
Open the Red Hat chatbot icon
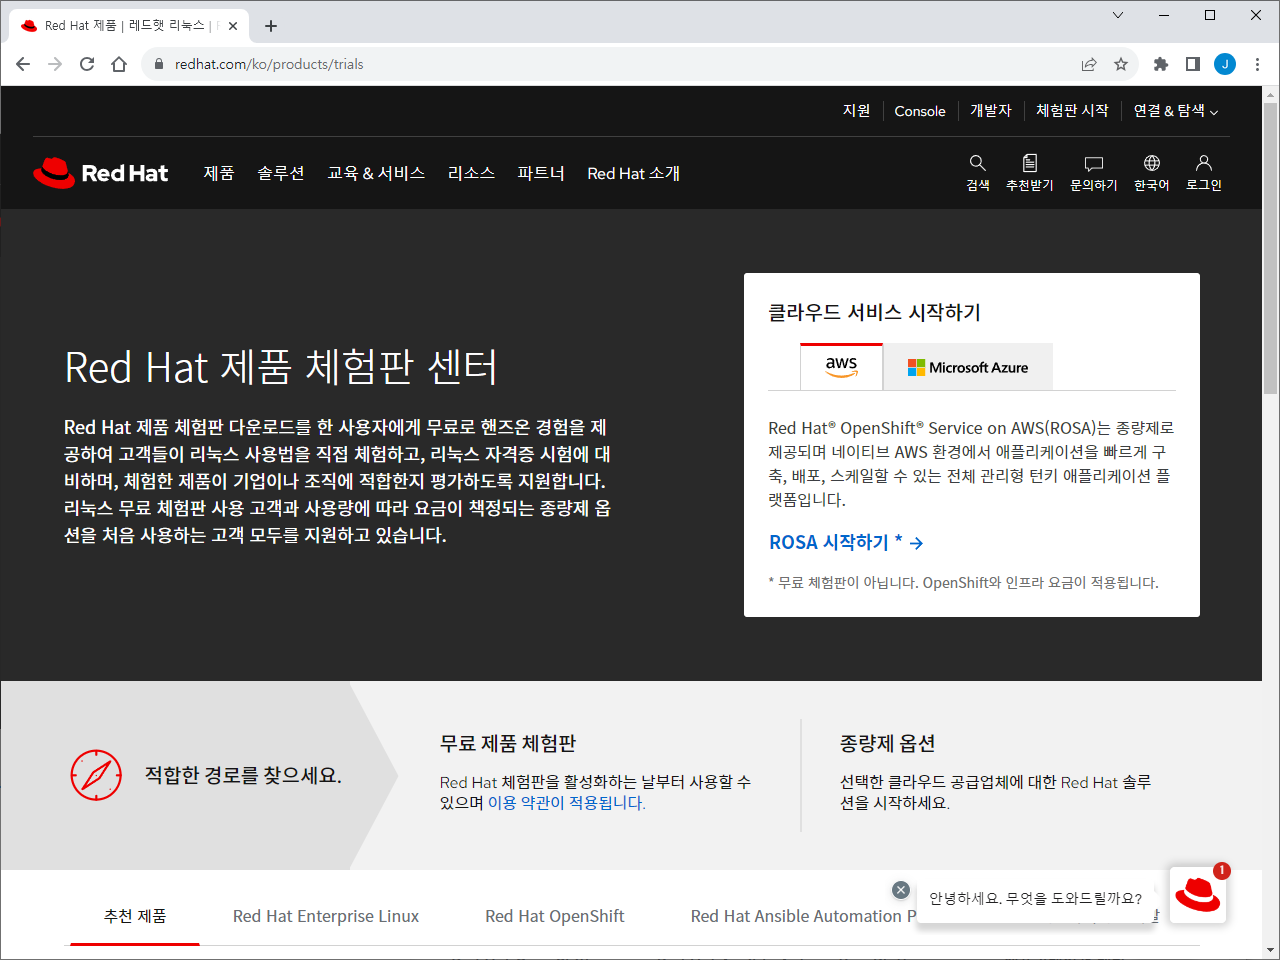click(x=1197, y=894)
